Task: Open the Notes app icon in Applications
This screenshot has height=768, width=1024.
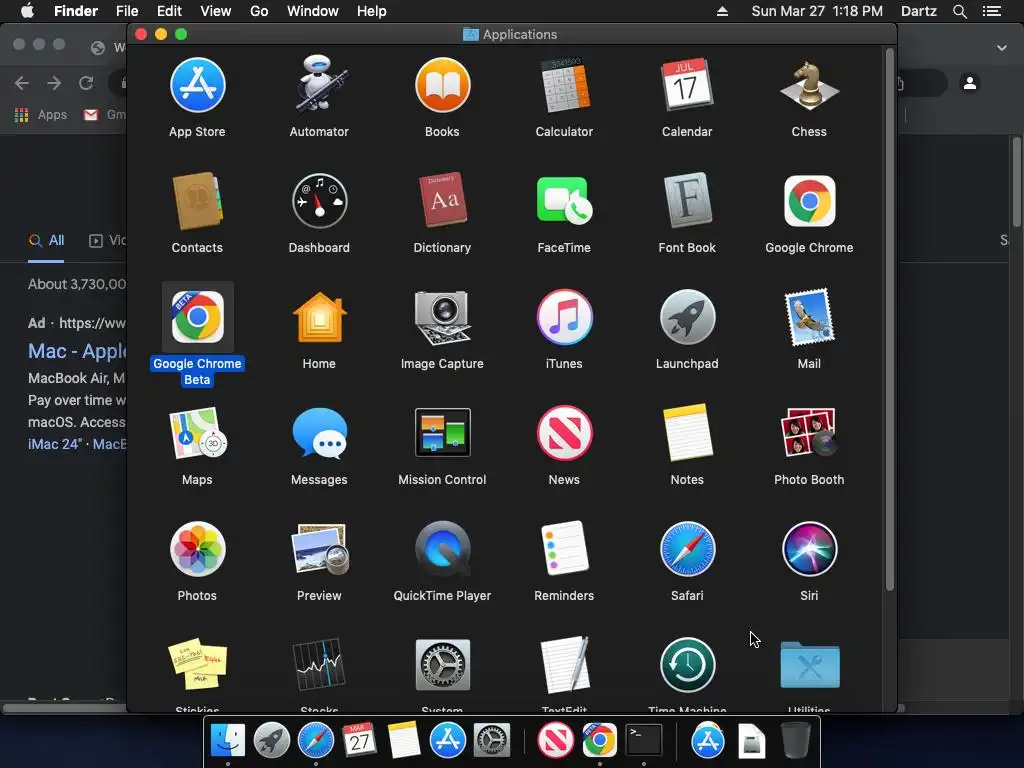Action: click(687, 433)
